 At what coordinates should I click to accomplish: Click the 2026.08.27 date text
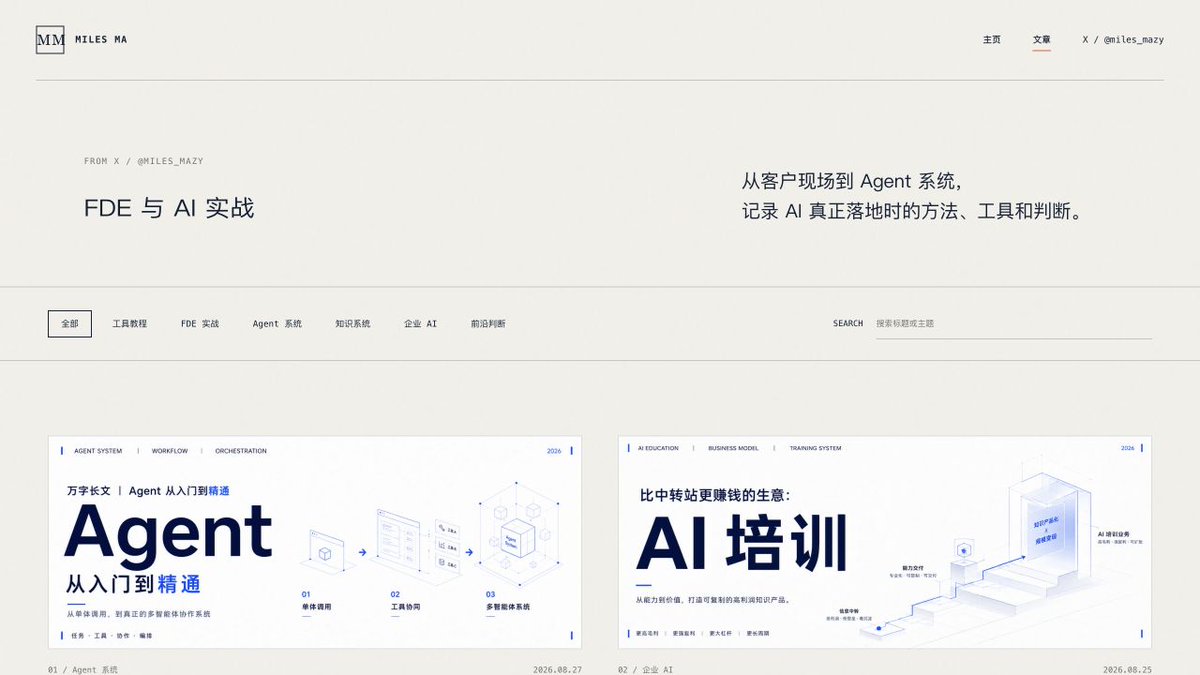click(557, 670)
